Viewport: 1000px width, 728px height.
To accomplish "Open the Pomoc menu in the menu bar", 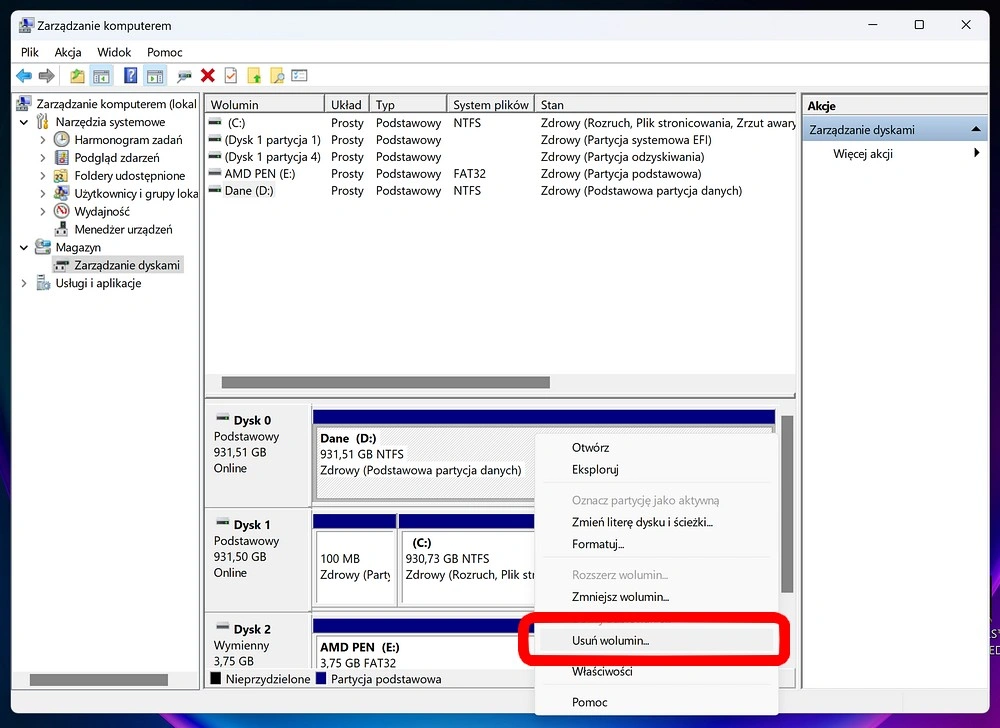I will pos(165,52).
